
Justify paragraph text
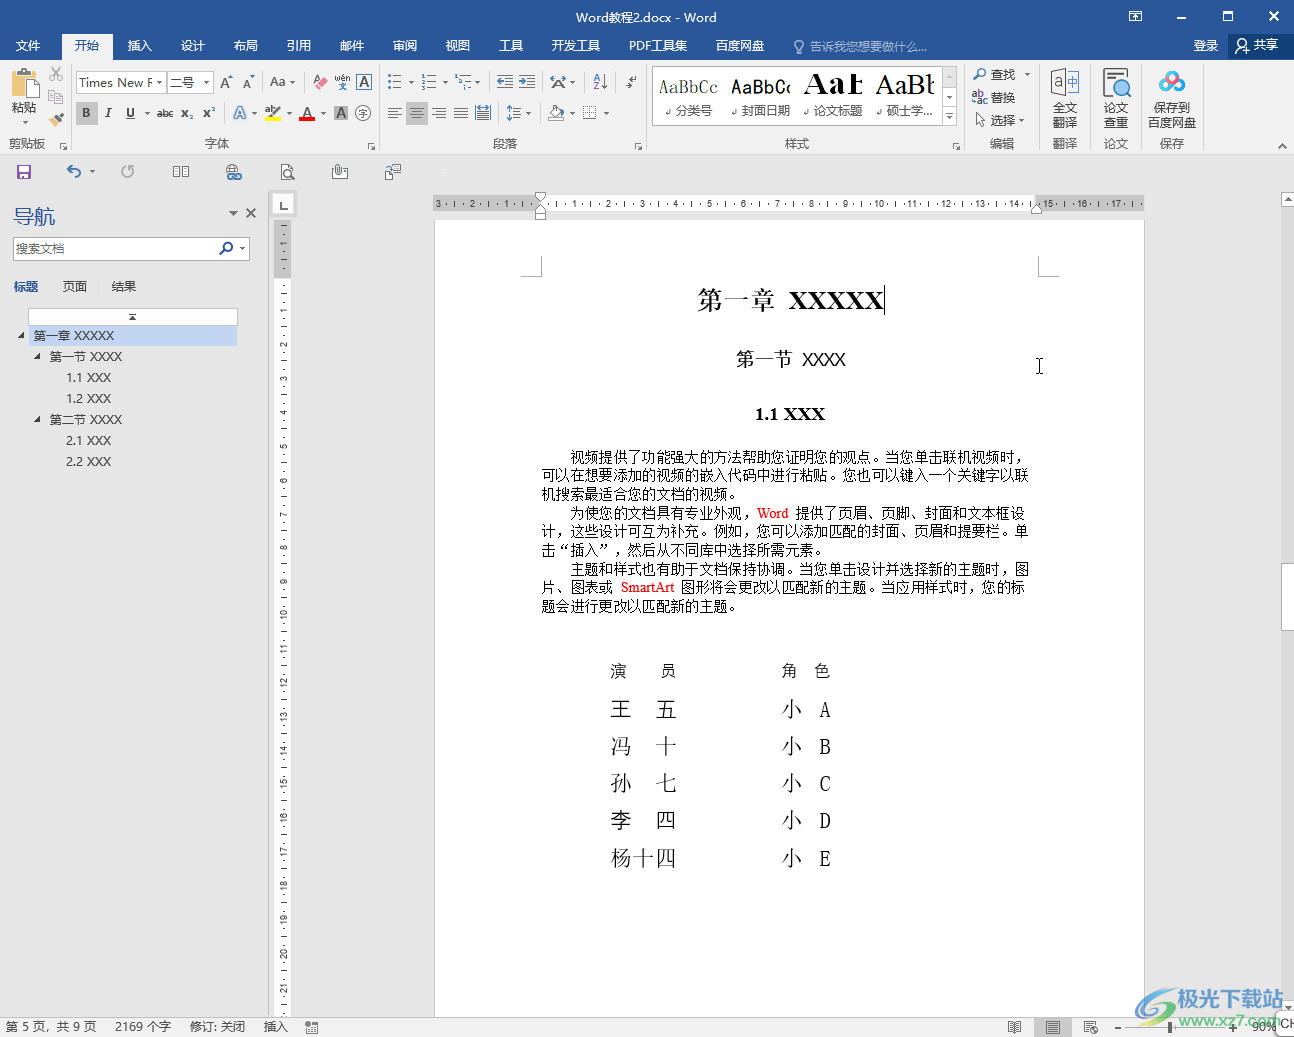461,113
